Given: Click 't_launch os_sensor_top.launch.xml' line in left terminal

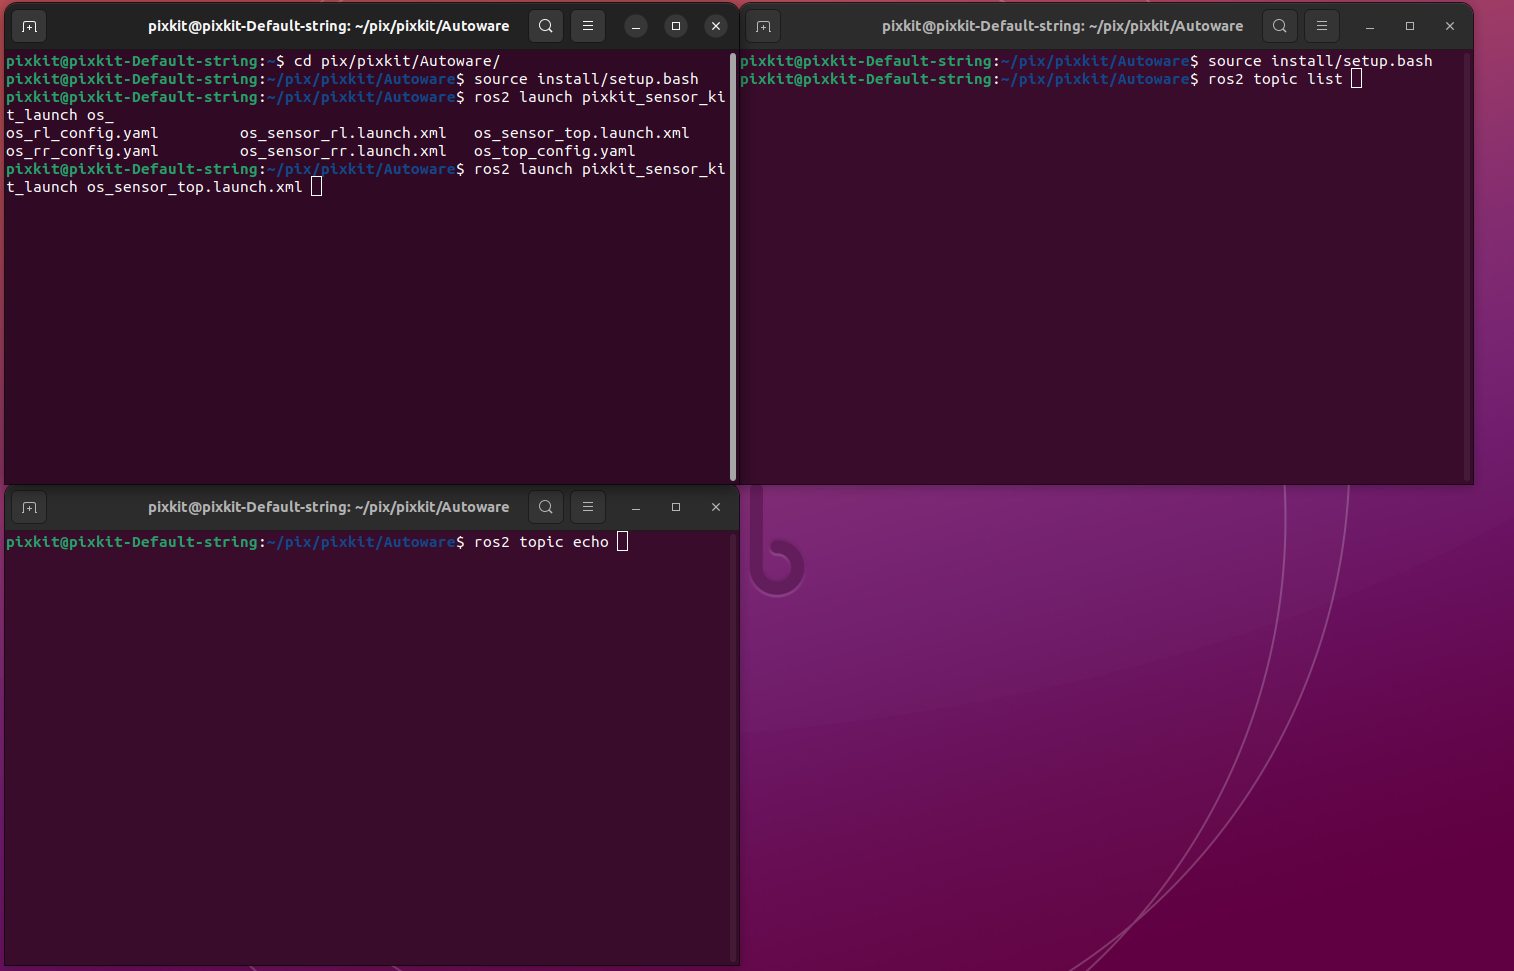Looking at the screenshot, I should 154,187.
